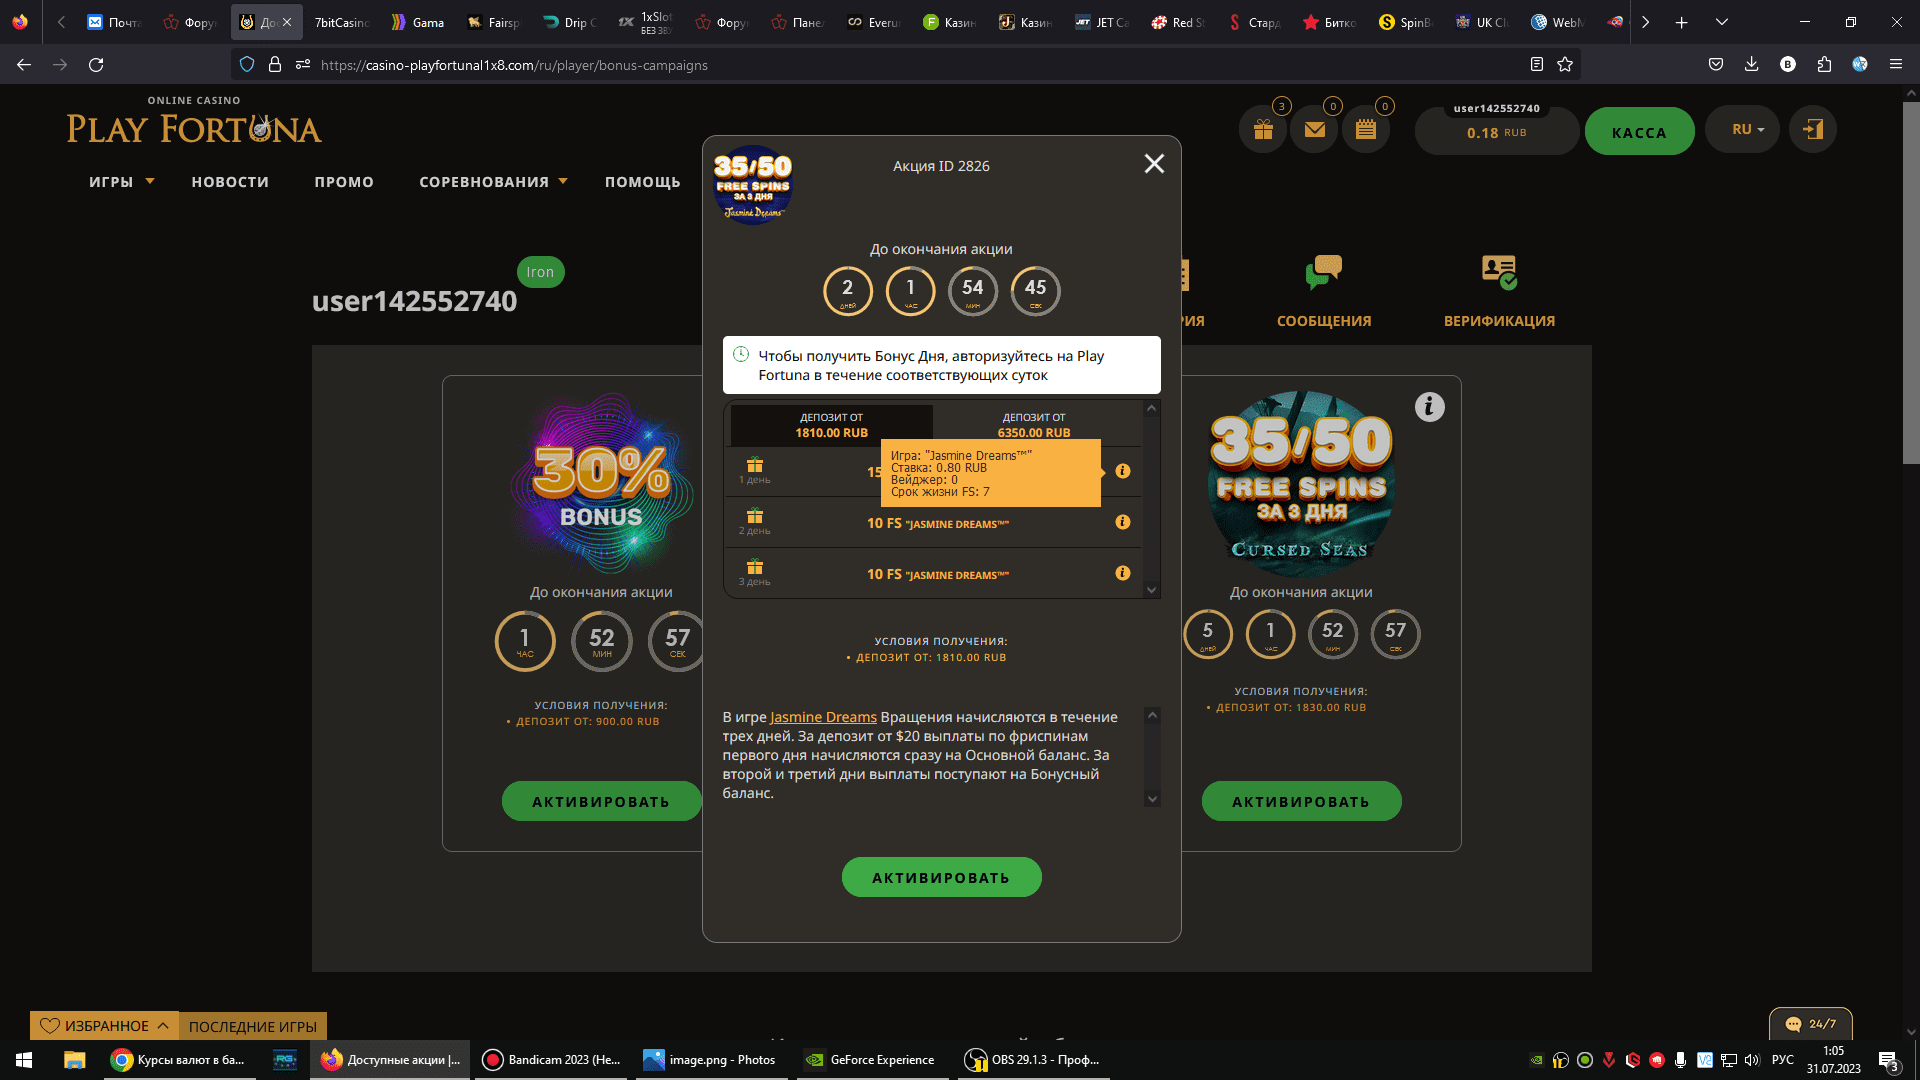Screen dimensions: 1920x1080
Task: Select the deposit from 6350.00 RUB tab
Action: point(1034,425)
